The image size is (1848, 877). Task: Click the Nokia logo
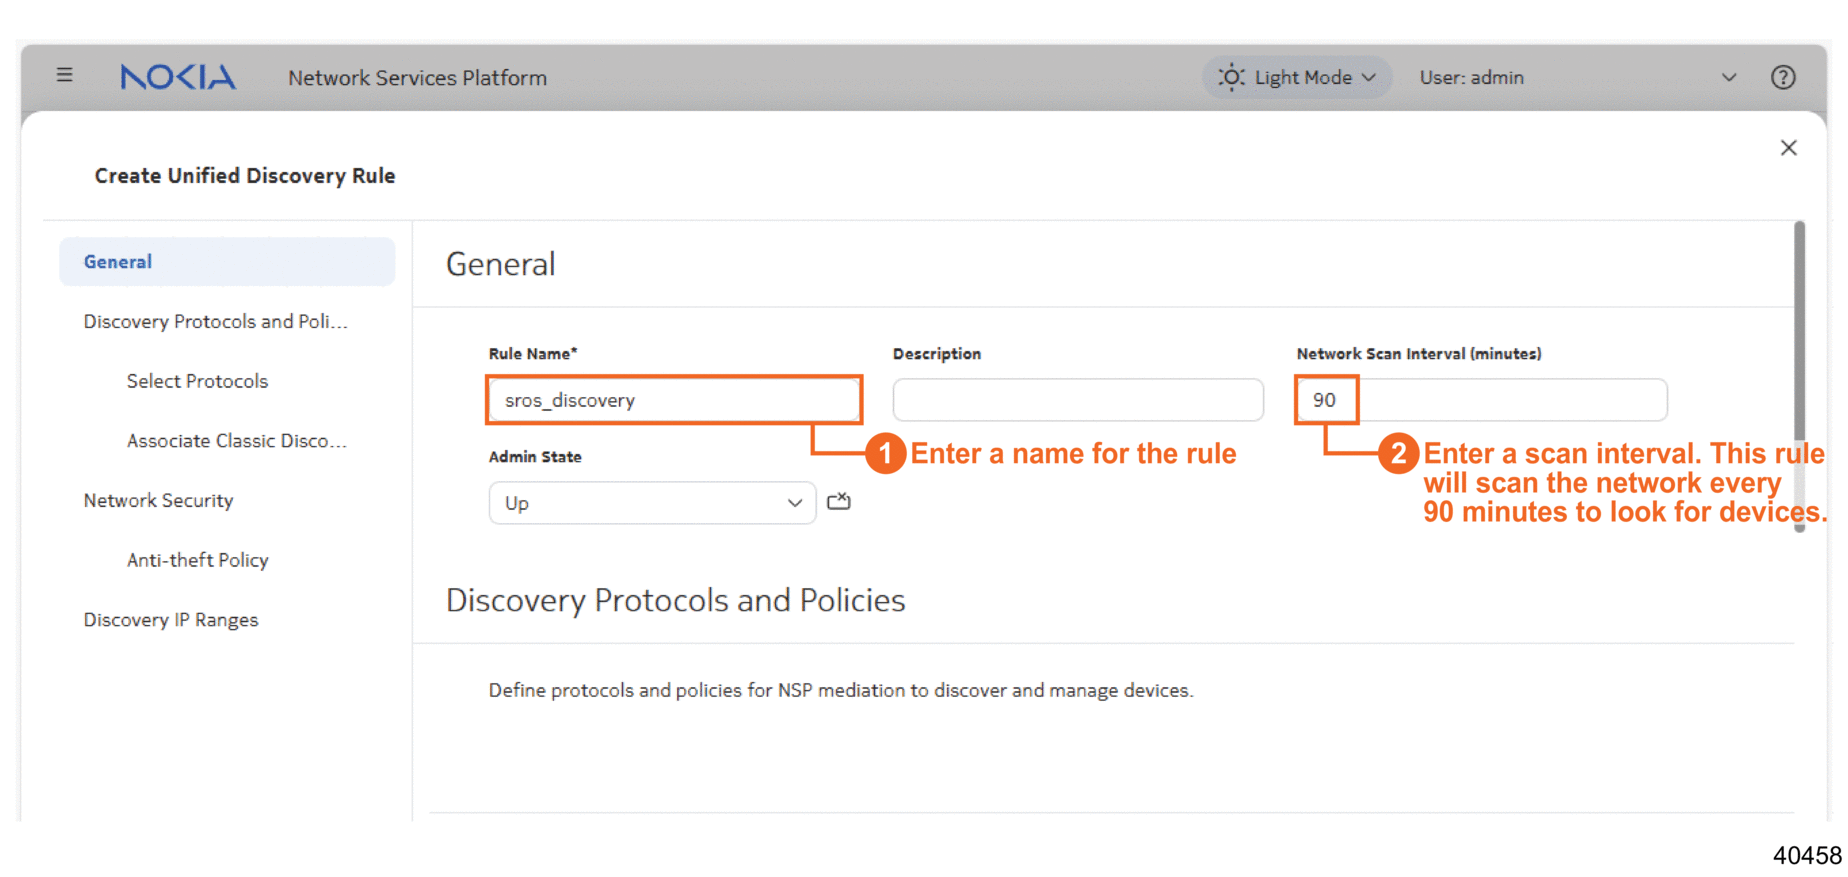click(178, 77)
